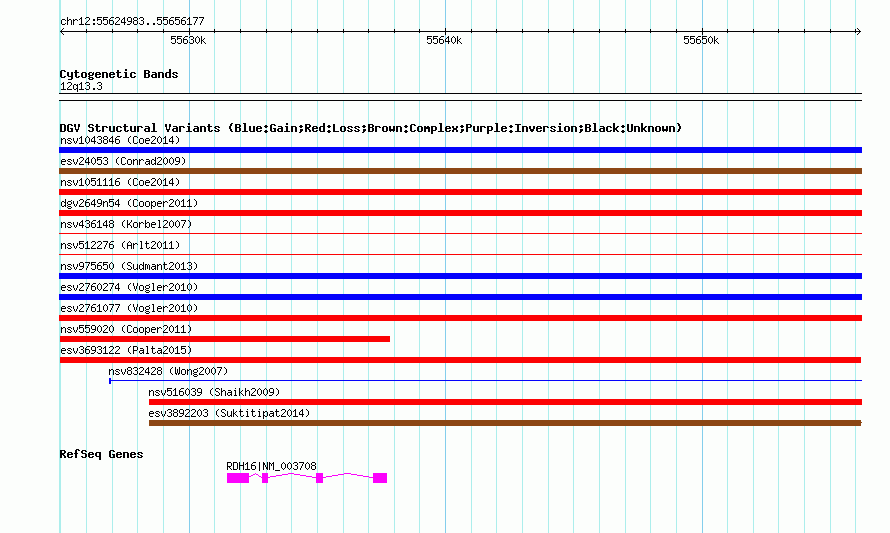Click the blue esv2760274 variant bar
The image size is (890, 533).
pyautogui.click(x=460, y=297)
